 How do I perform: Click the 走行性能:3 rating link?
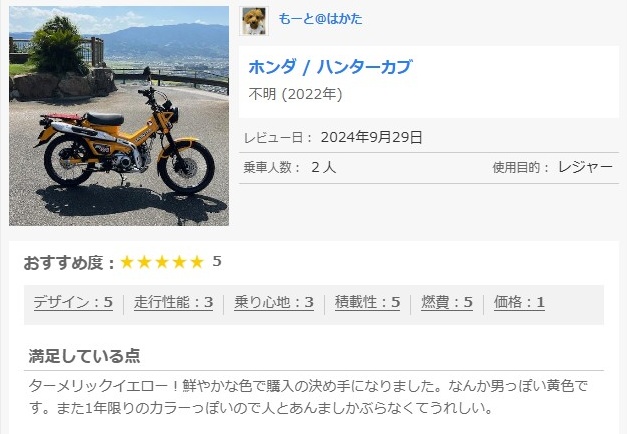coord(174,302)
